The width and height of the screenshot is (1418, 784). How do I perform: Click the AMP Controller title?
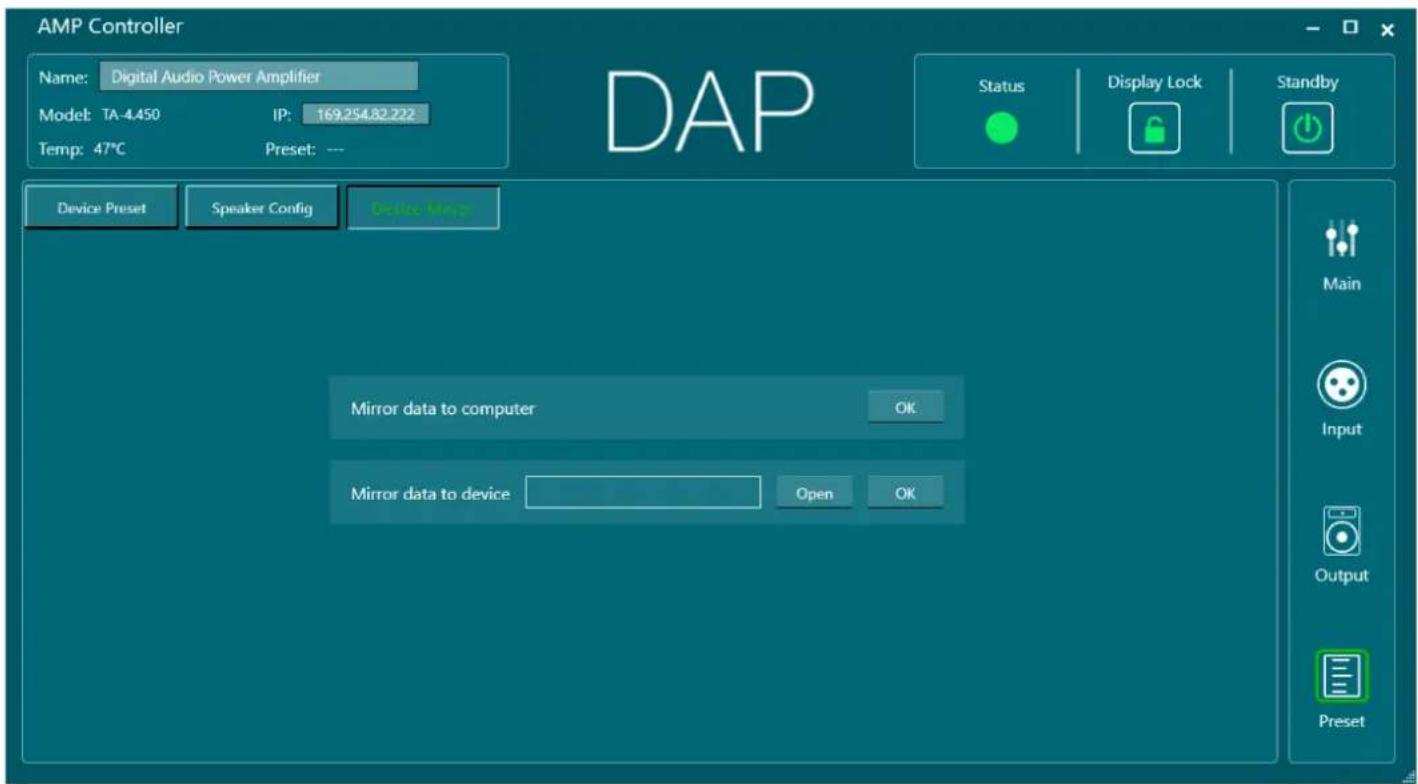tap(110, 26)
